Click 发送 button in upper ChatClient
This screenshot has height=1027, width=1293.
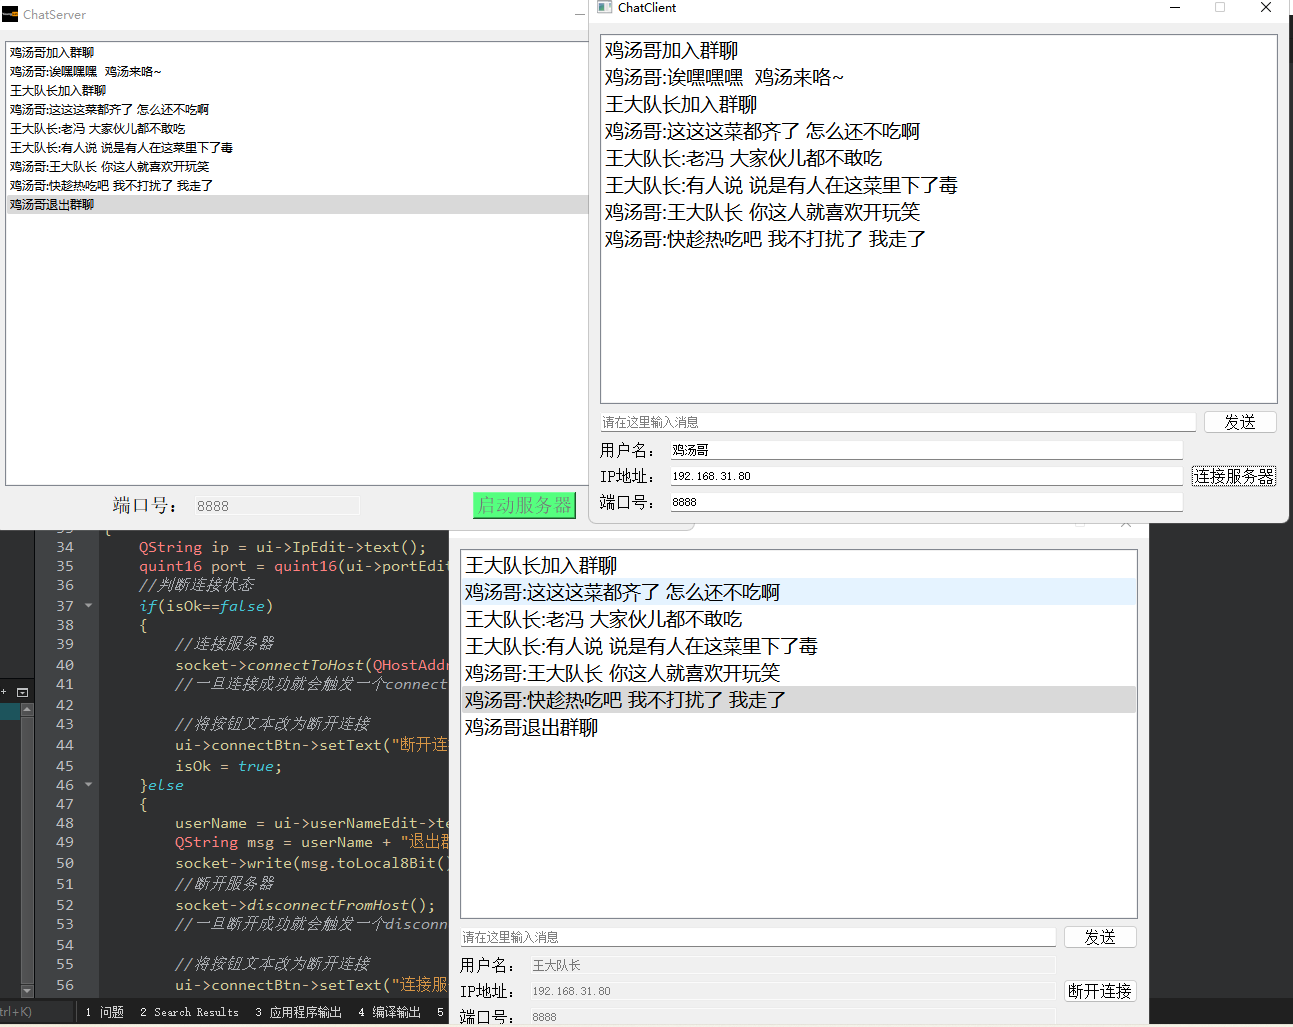tap(1240, 422)
